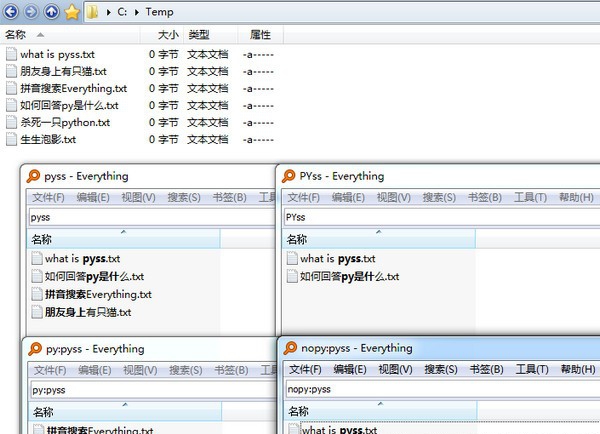Click search field containing nopy:pyss
This screenshot has height=434, width=600.
click(443, 389)
